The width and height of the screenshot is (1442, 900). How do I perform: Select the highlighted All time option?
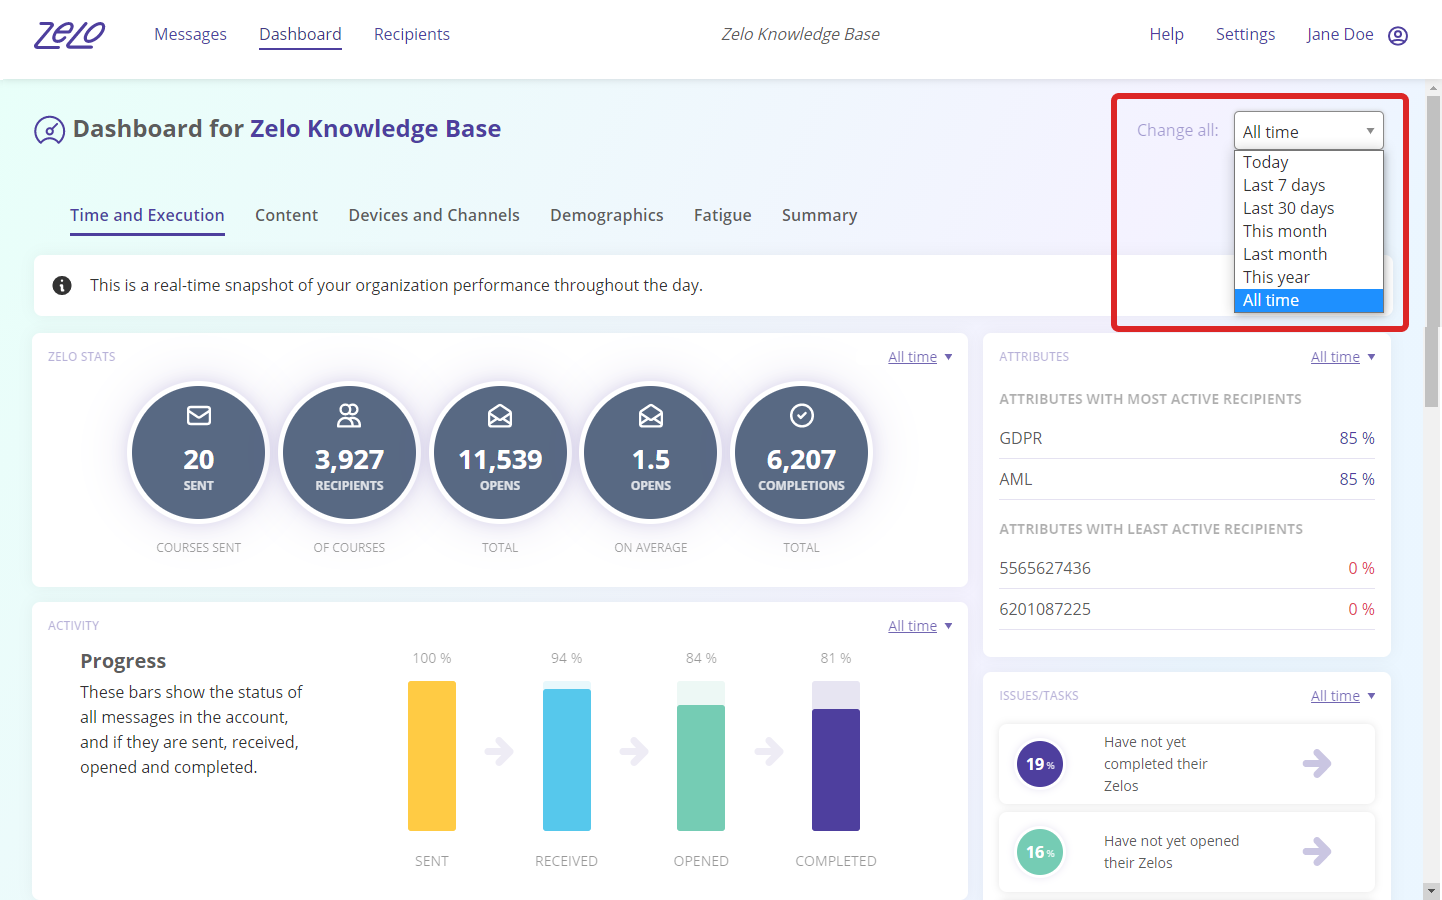(1308, 300)
